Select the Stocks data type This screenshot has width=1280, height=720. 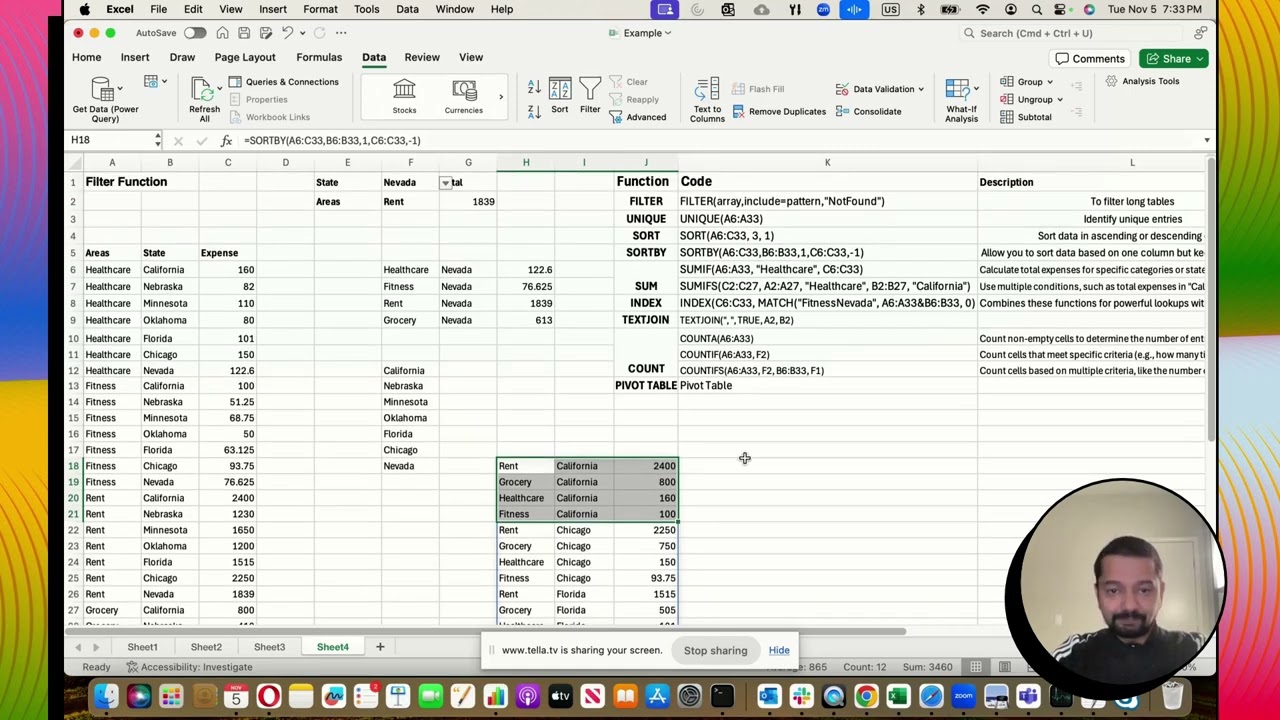404,98
